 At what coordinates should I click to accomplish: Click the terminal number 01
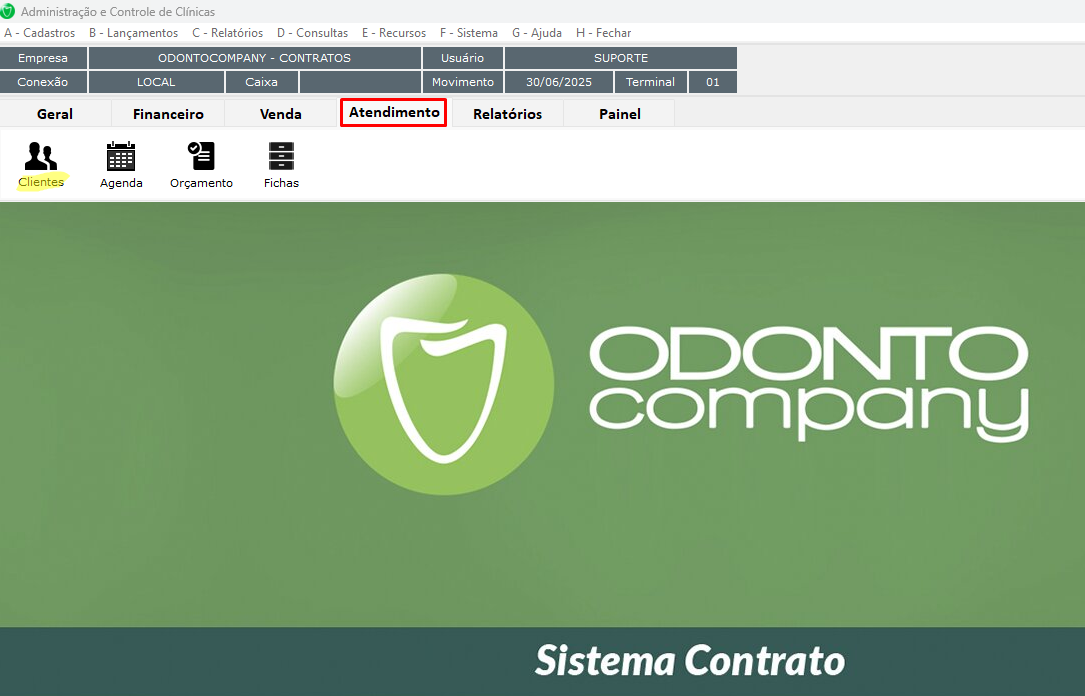713,82
